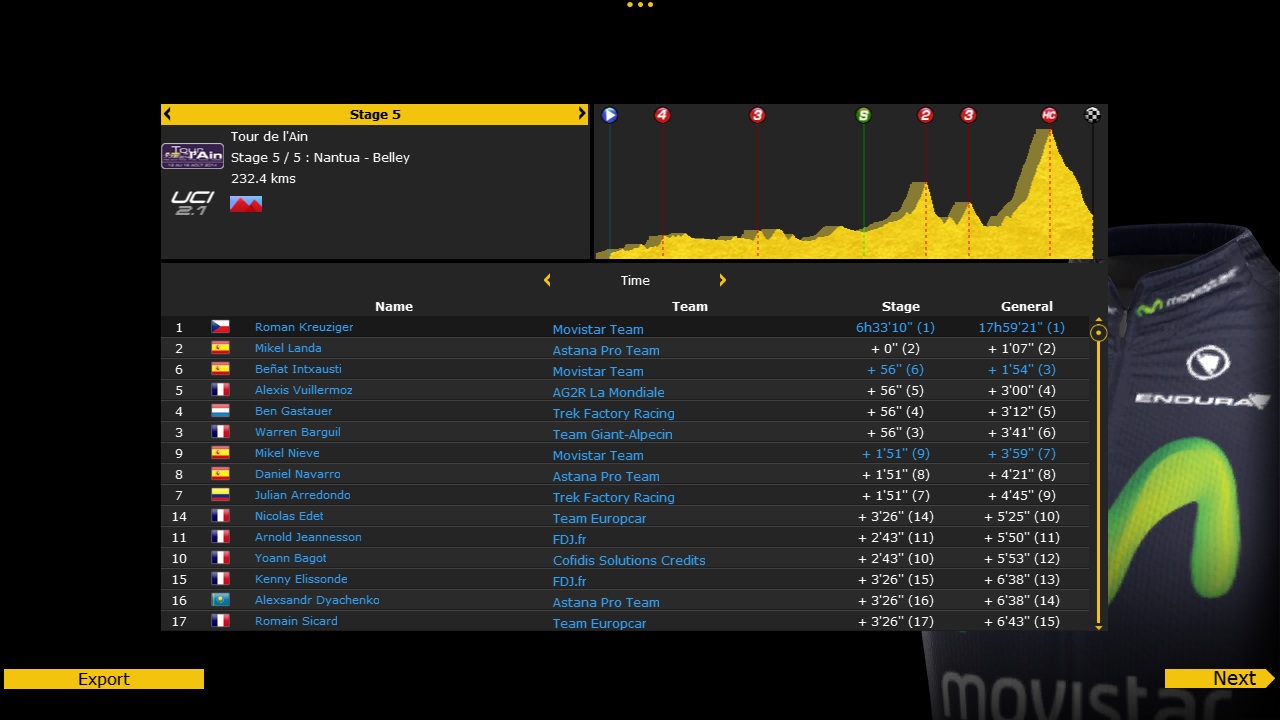Switch to previous classification before Time
The width and height of the screenshot is (1280, 720).
tap(547, 281)
